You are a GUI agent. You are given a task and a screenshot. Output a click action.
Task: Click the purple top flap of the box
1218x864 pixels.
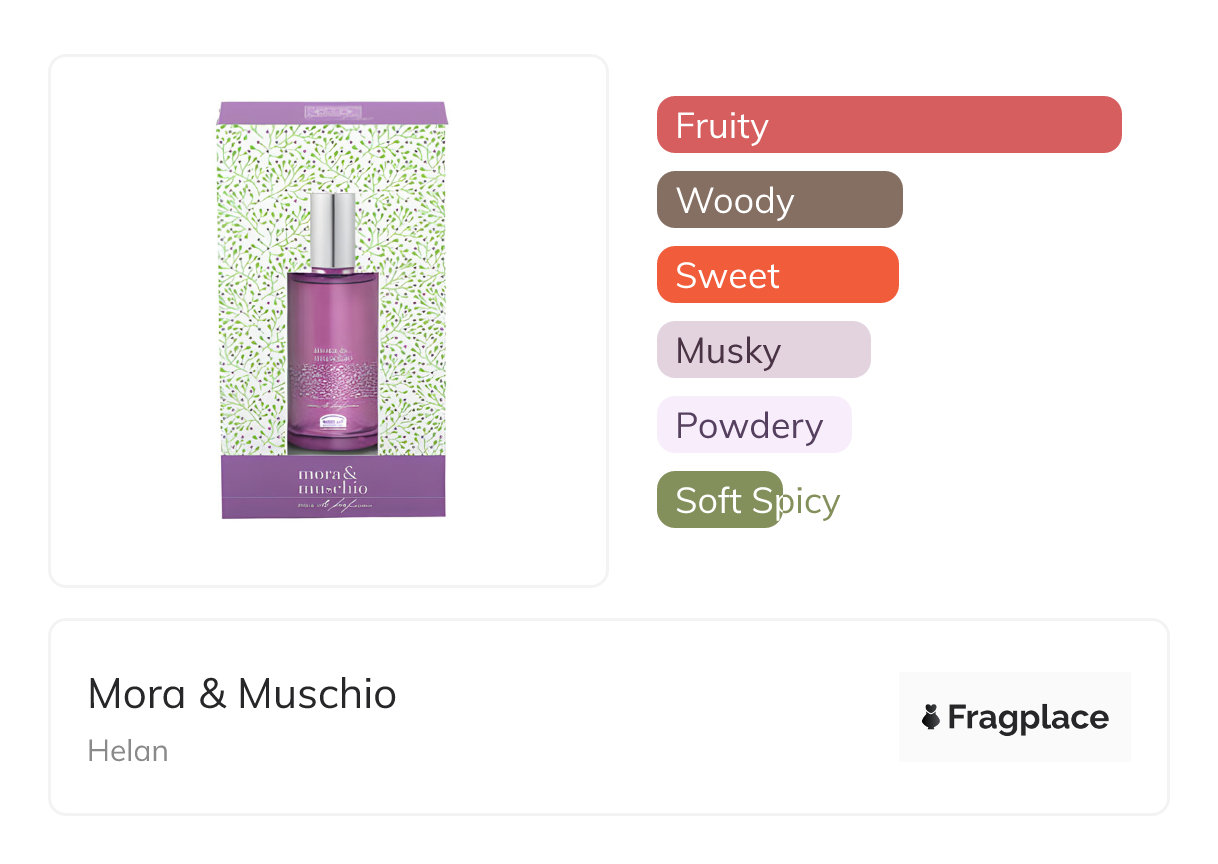332,112
